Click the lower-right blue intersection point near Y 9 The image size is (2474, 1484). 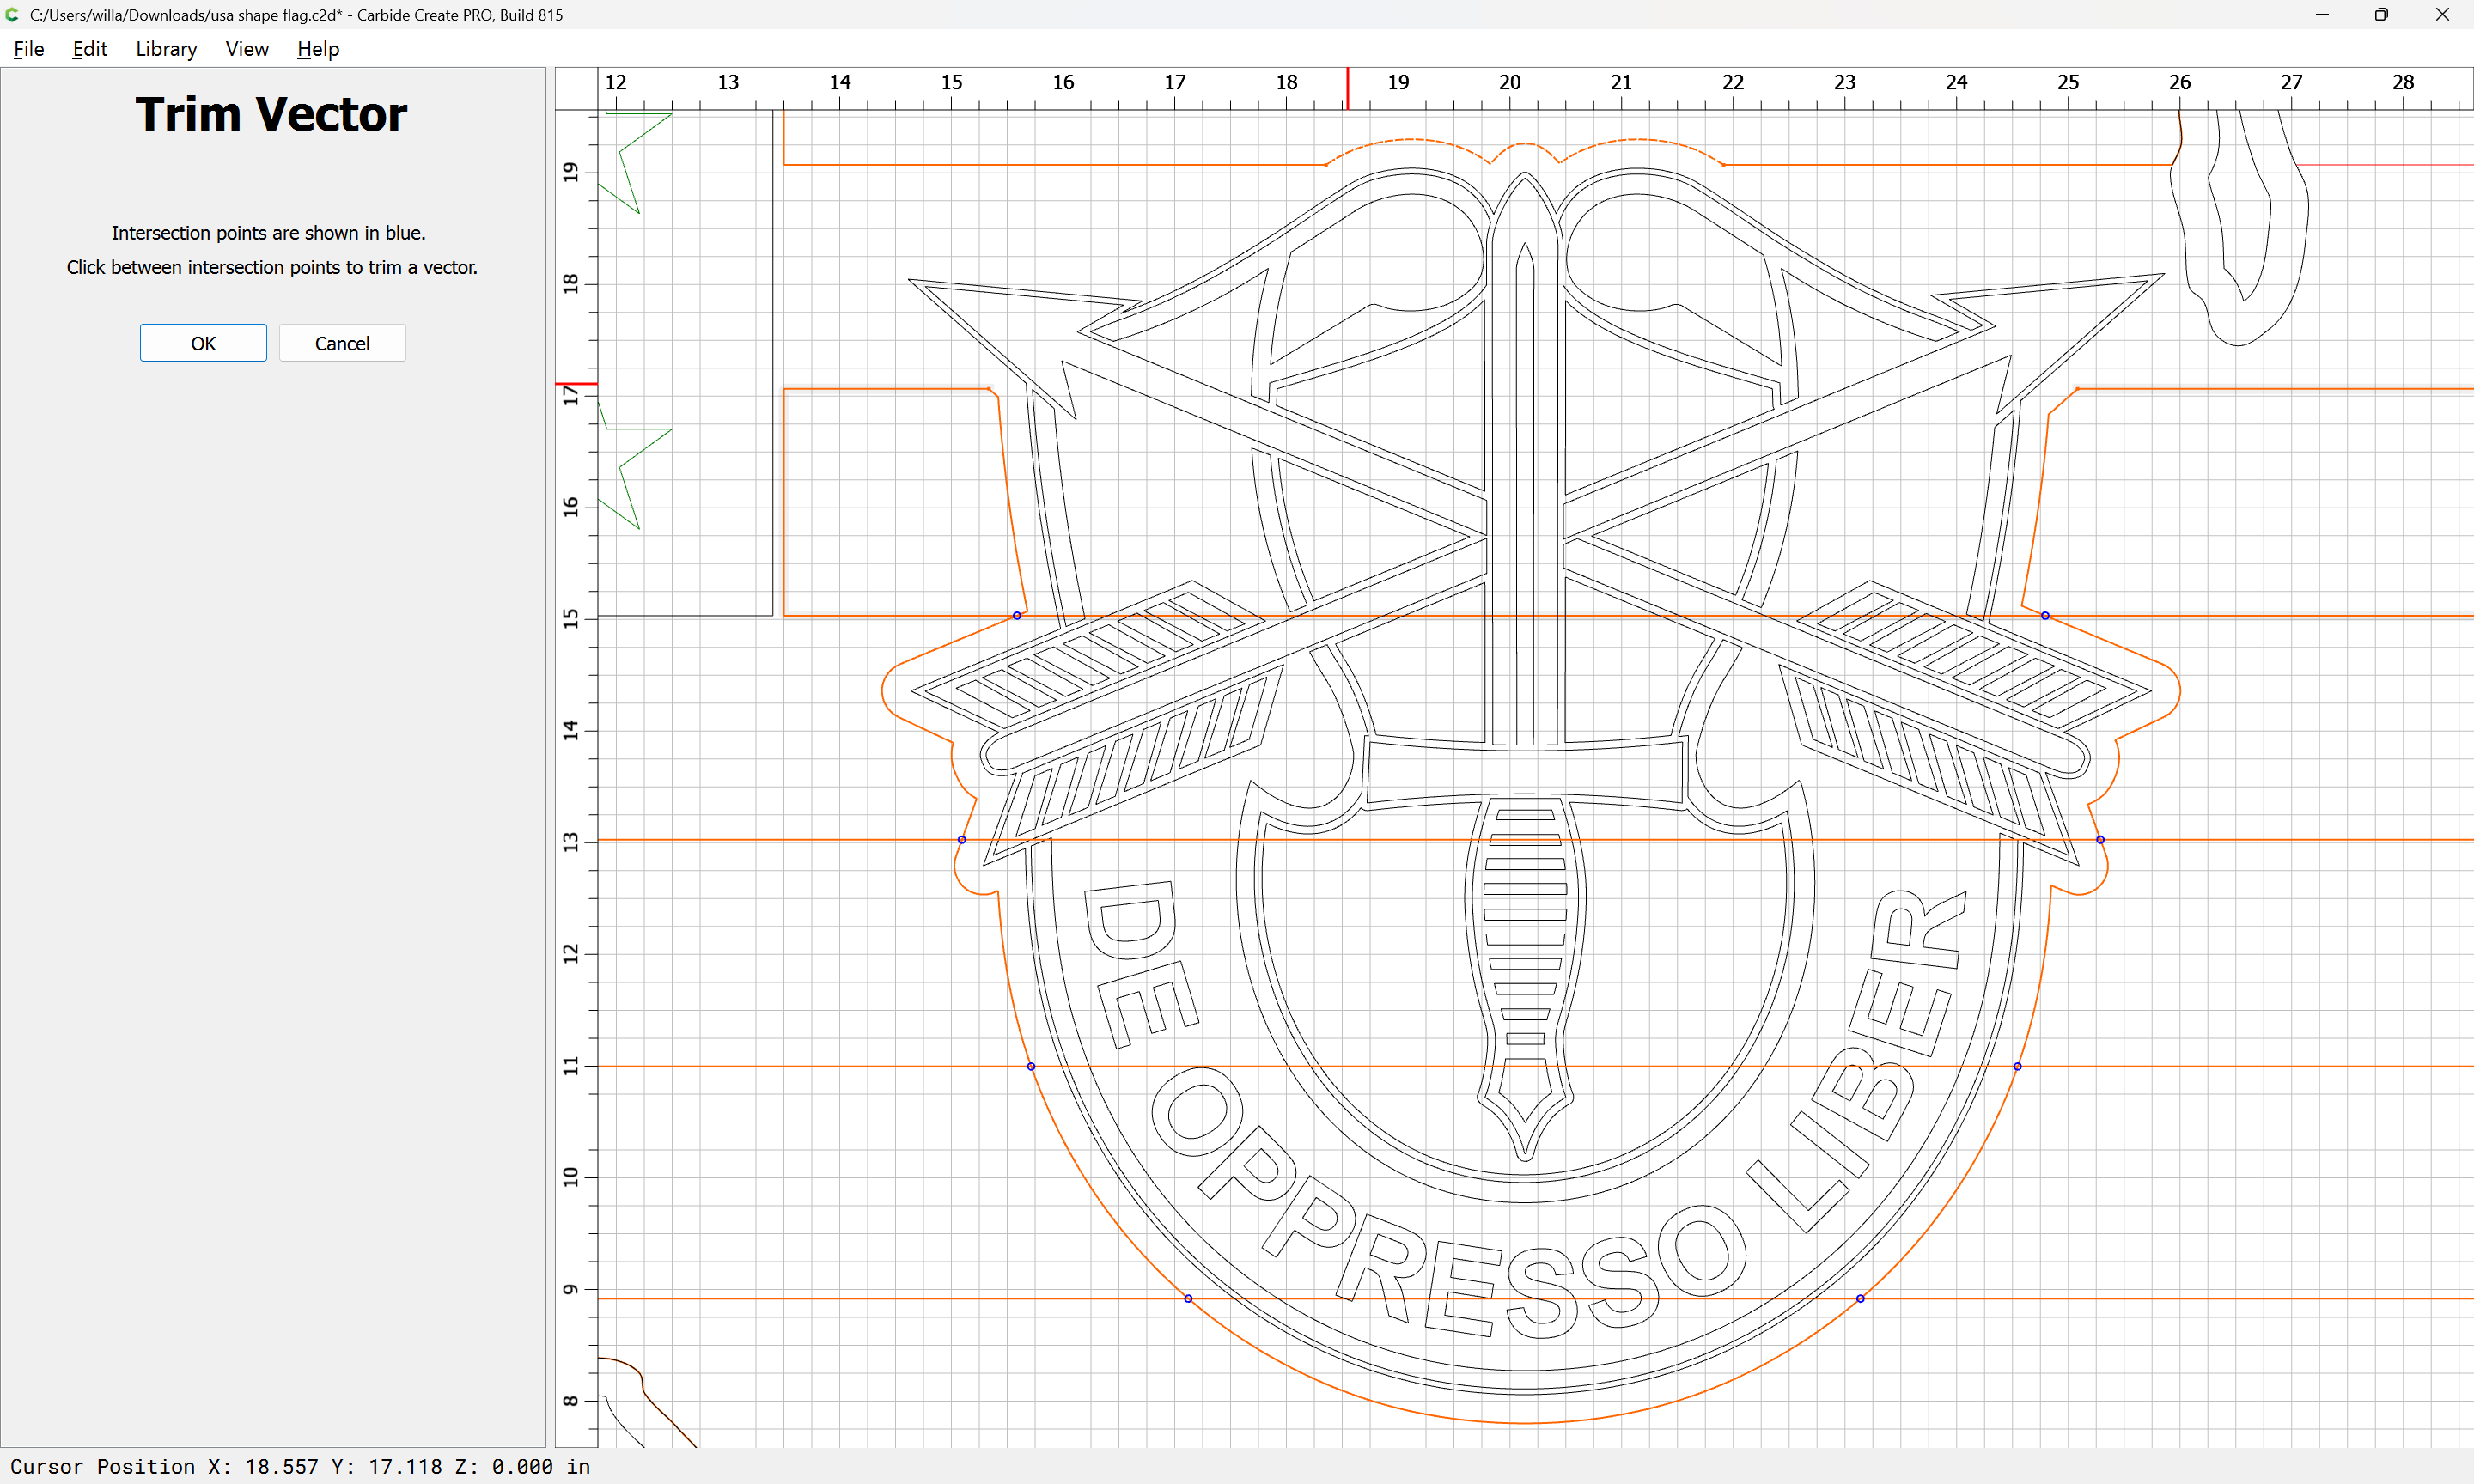(1860, 1298)
